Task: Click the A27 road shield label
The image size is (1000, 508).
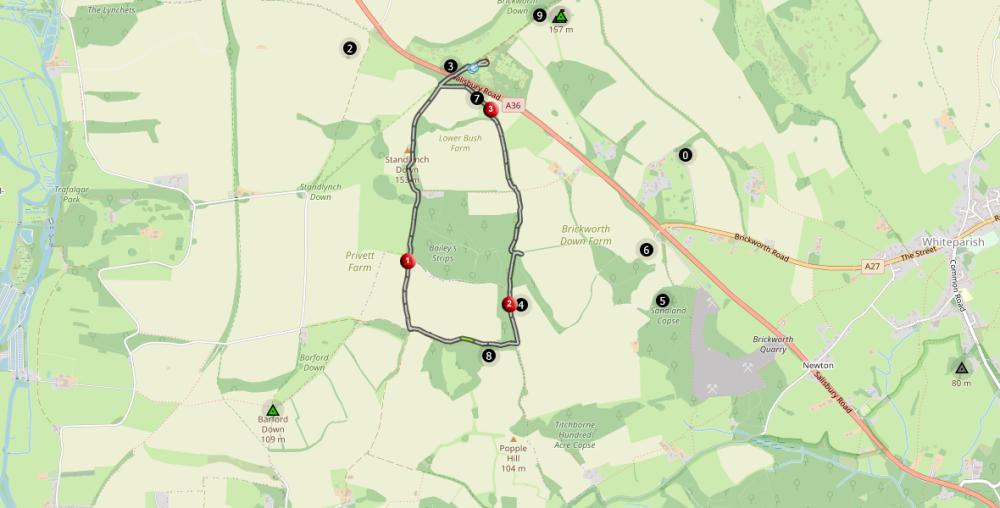Action: (x=872, y=266)
